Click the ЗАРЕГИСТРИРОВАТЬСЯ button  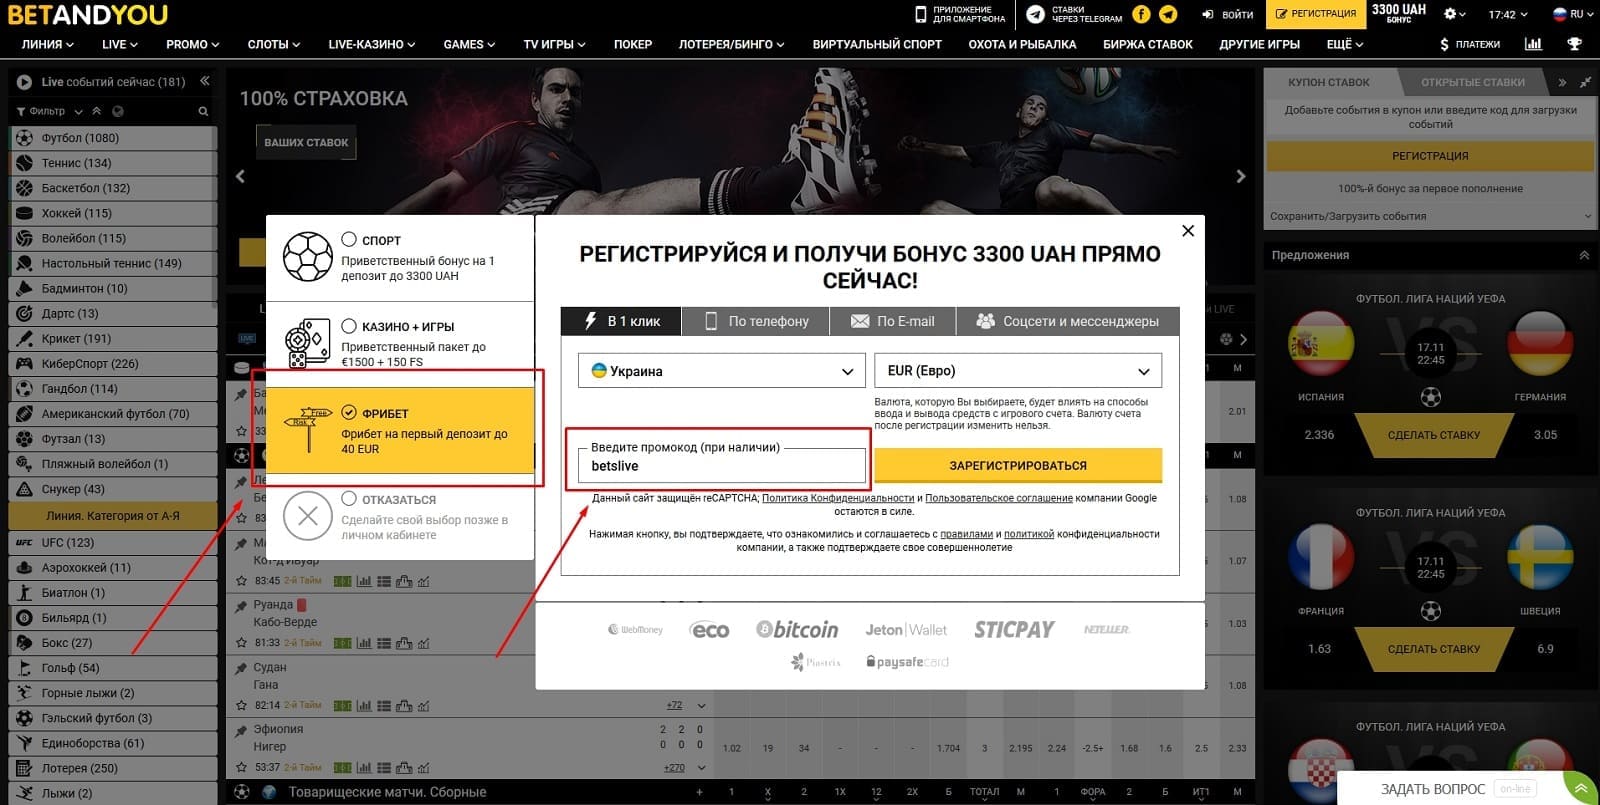(x=1018, y=465)
